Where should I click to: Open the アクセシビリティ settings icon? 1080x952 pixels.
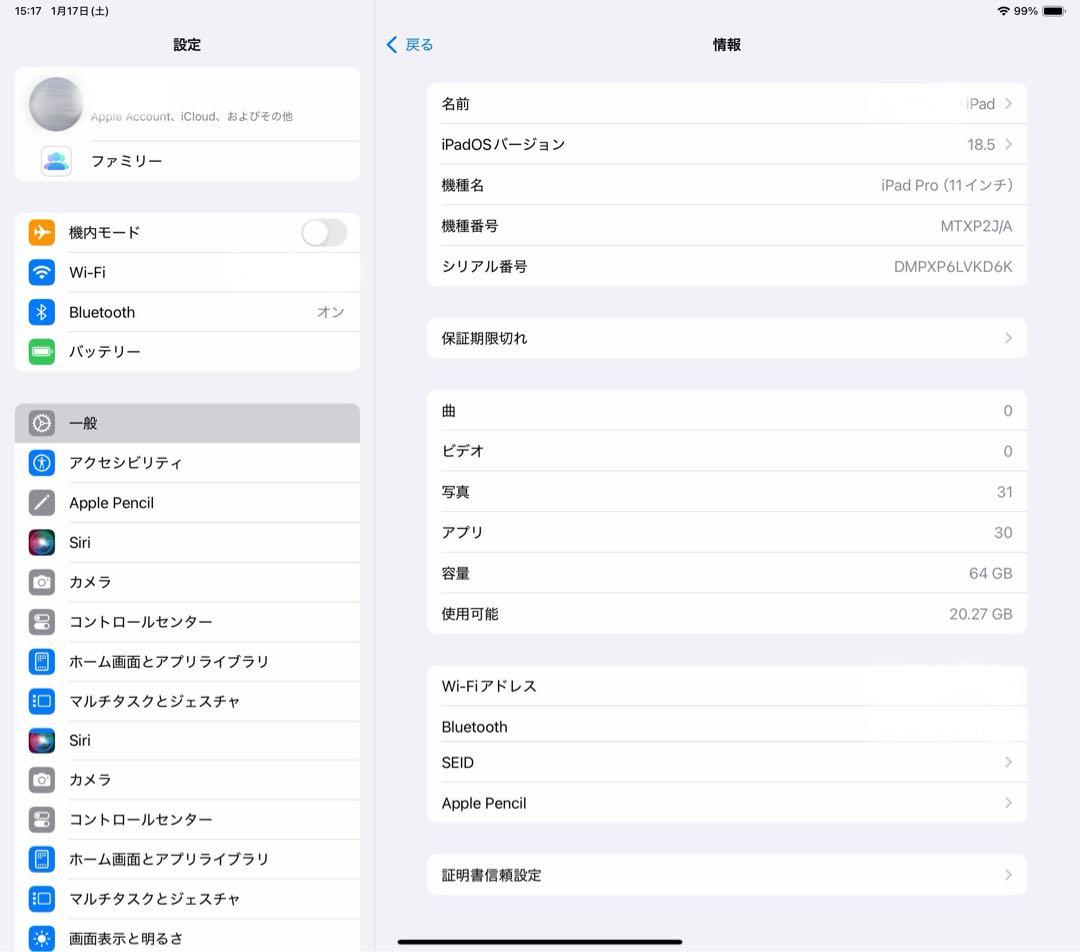pos(42,463)
